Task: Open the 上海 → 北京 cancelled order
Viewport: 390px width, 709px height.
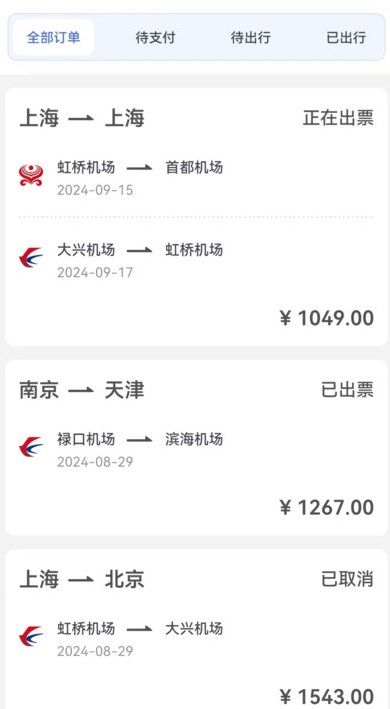Action: coord(82,580)
